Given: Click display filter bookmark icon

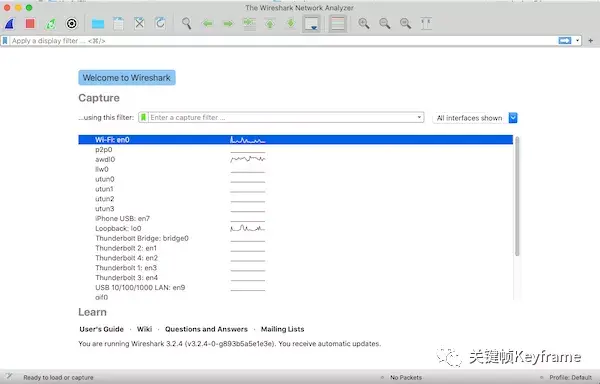Looking at the screenshot, I should click(x=5, y=41).
